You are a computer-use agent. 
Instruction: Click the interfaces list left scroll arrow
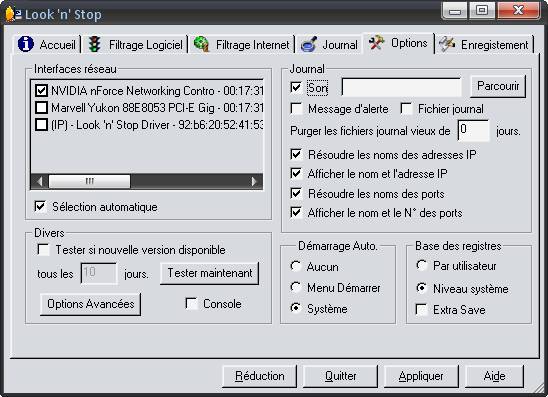point(40,181)
